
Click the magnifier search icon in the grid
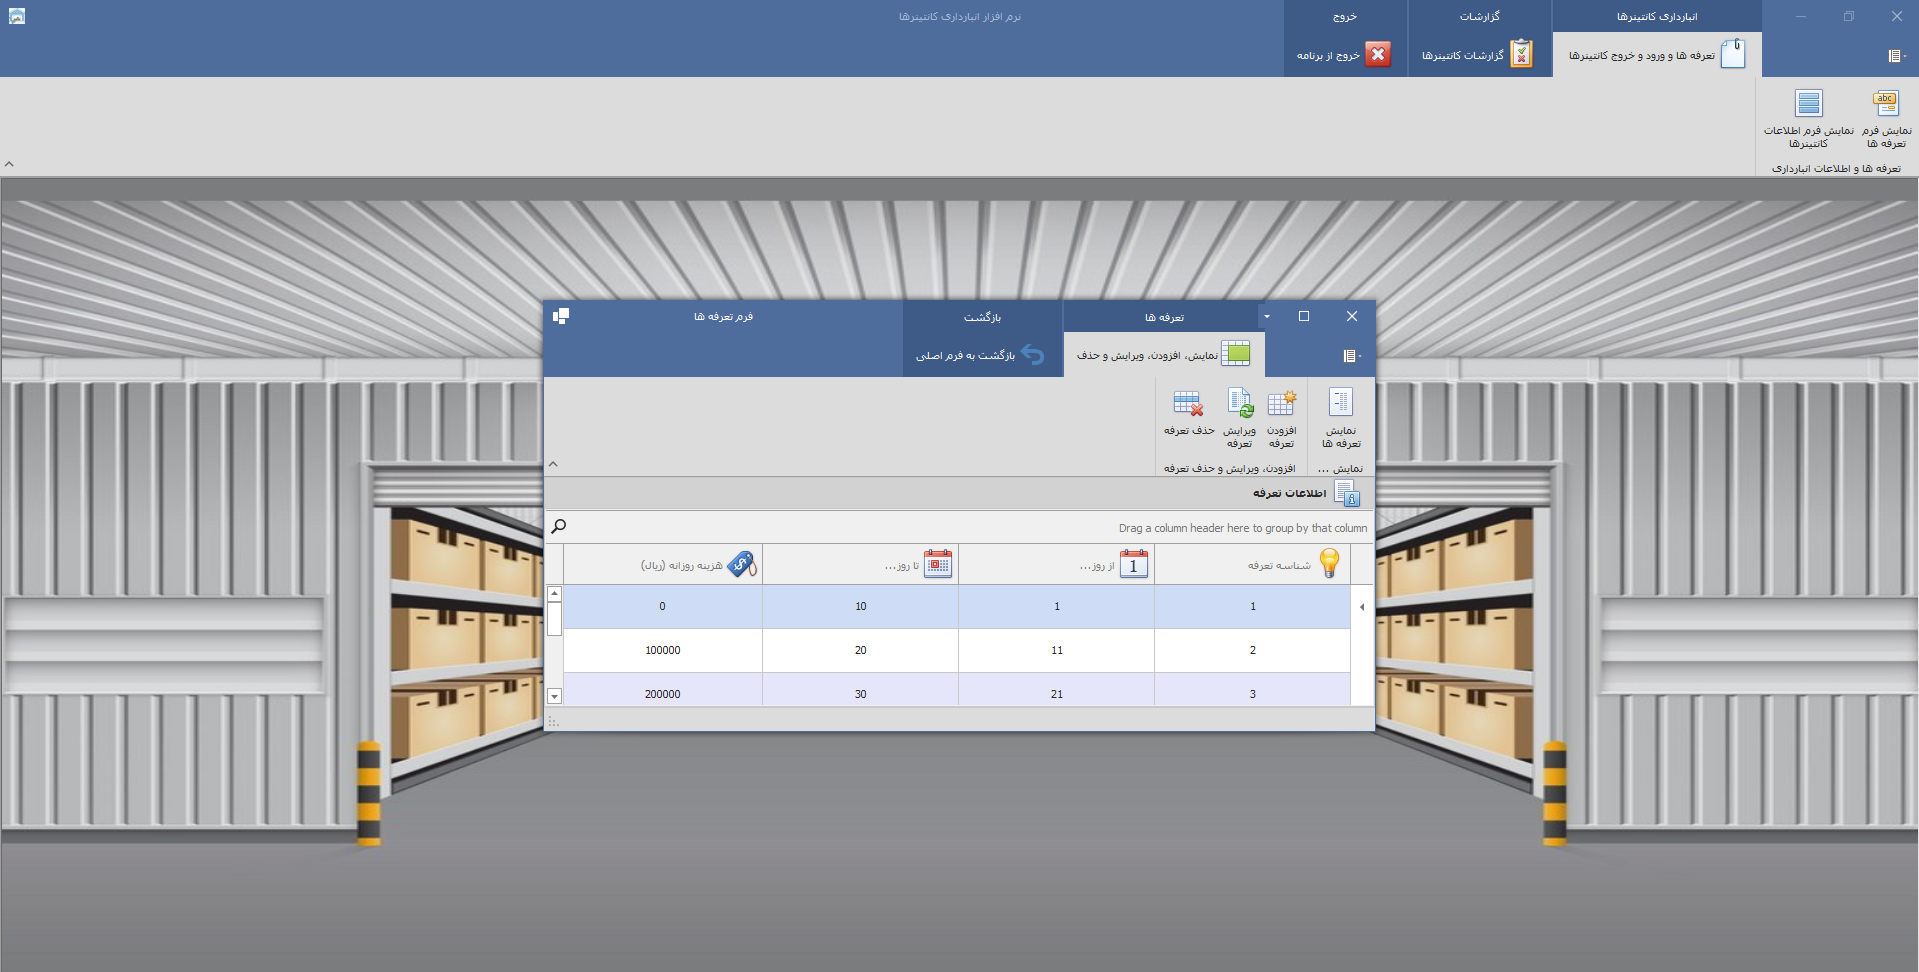tap(559, 526)
